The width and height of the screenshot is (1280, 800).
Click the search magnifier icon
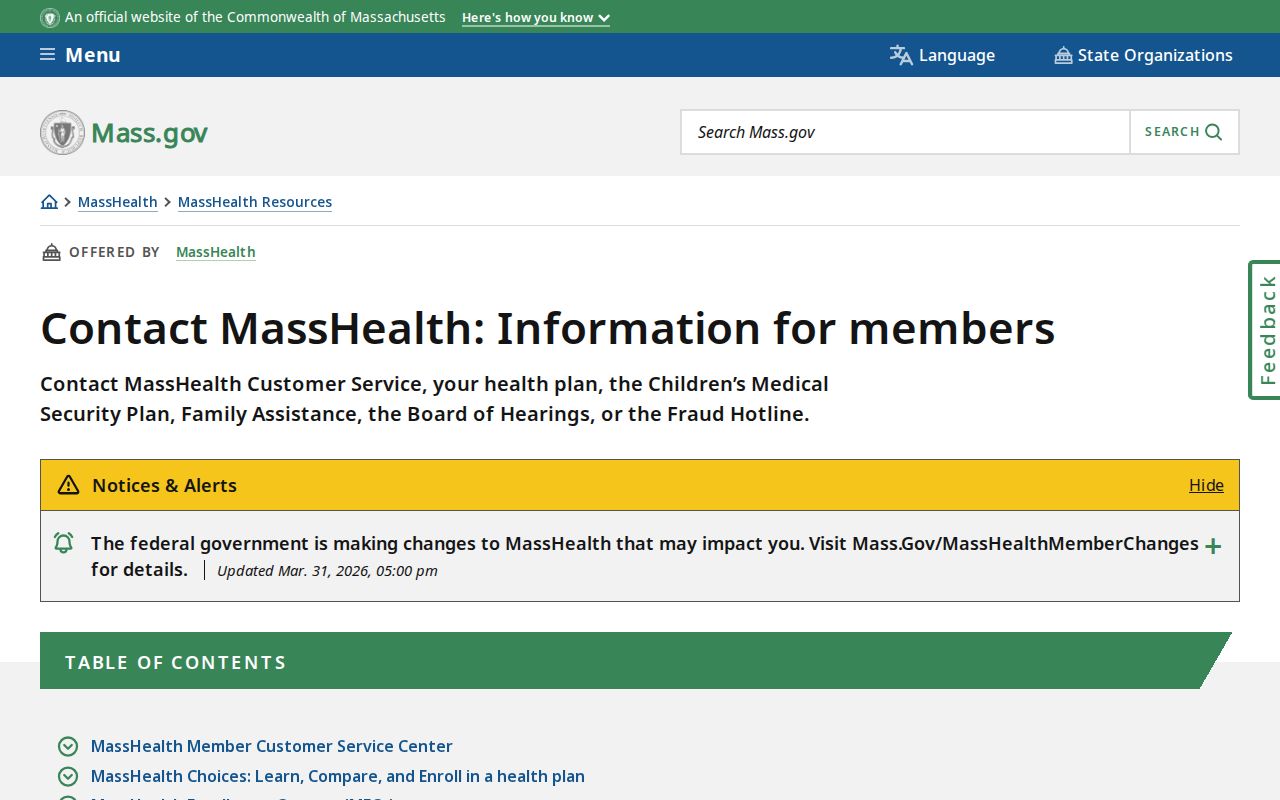point(1214,132)
